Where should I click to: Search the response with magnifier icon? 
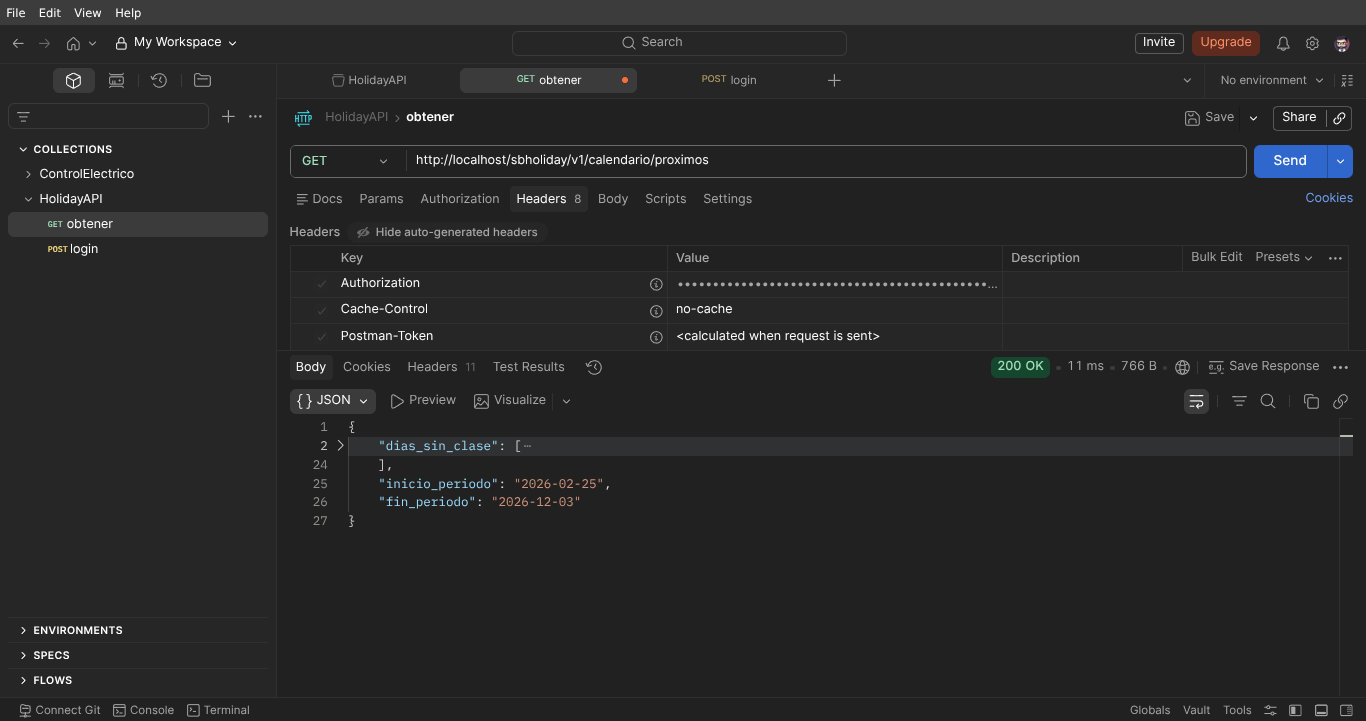[1268, 401]
